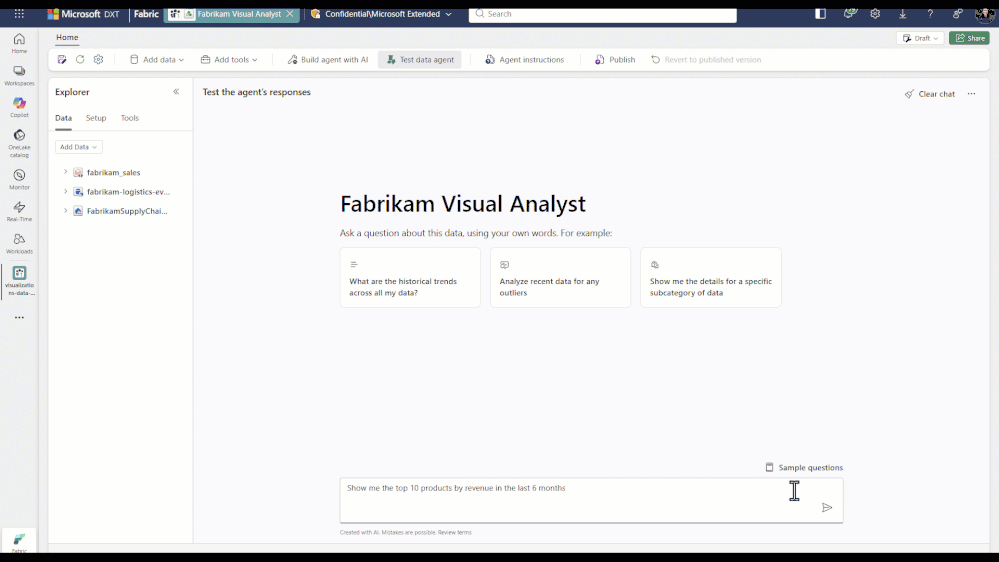The image size is (999, 562).
Task: Click the Fabric logo at sidebar bottom
Action: 19,540
